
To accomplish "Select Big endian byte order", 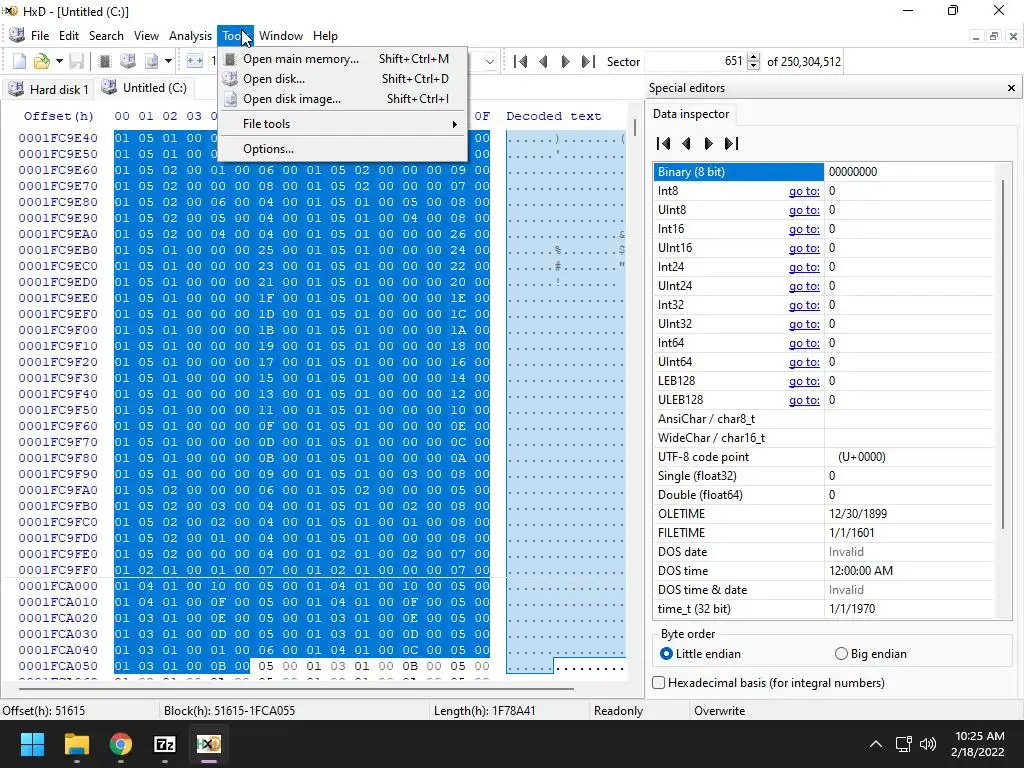I will click(x=871, y=654).
